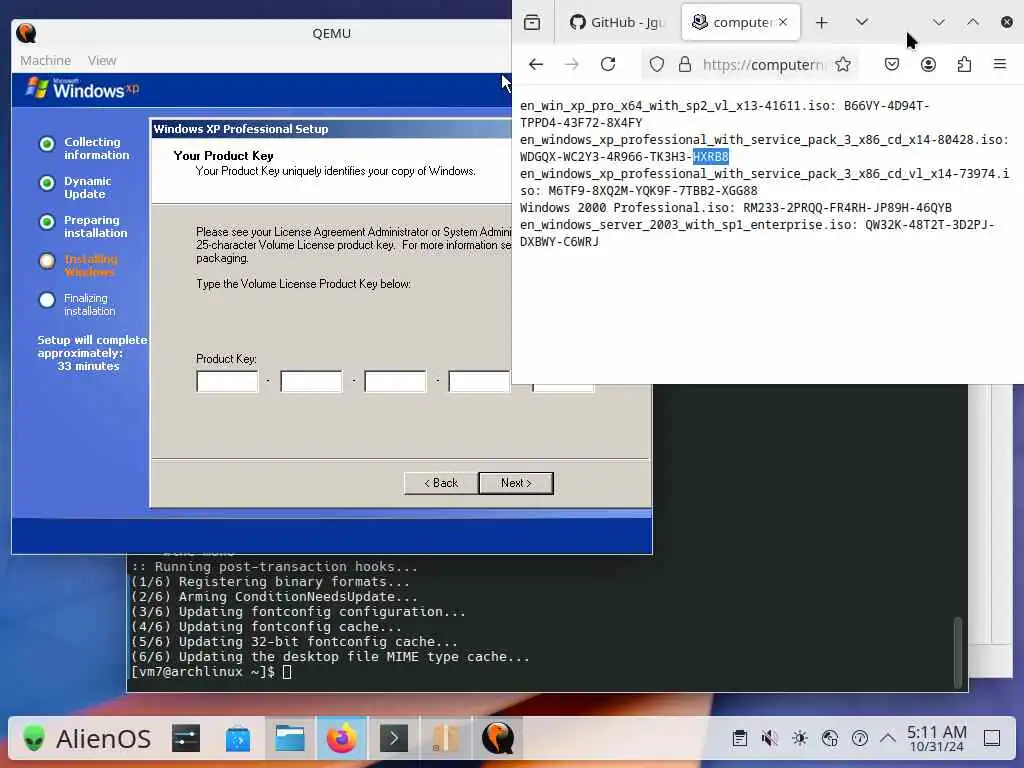This screenshot has height=768, width=1024.
Task: Open clock showing 5:11 AM
Action: tap(936, 739)
